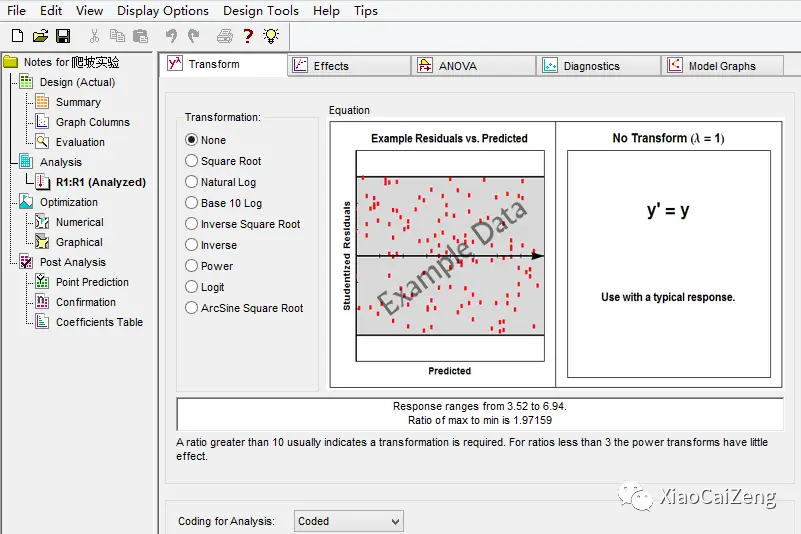Select the ArcSine Square Root transformation
Image resolution: width=801 pixels, height=534 pixels.
pyautogui.click(x=192, y=307)
